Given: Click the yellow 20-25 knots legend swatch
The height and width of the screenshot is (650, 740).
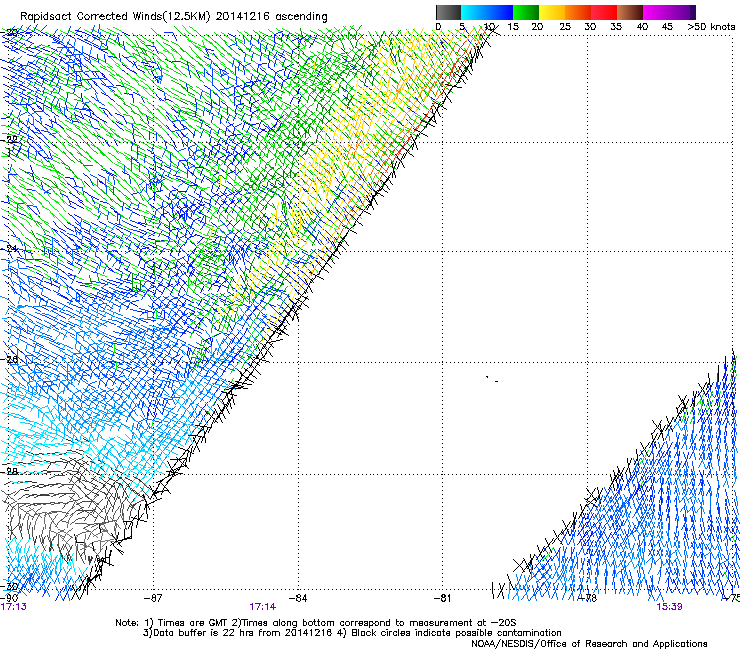Looking at the screenshot, I should (x=552, y=12).
